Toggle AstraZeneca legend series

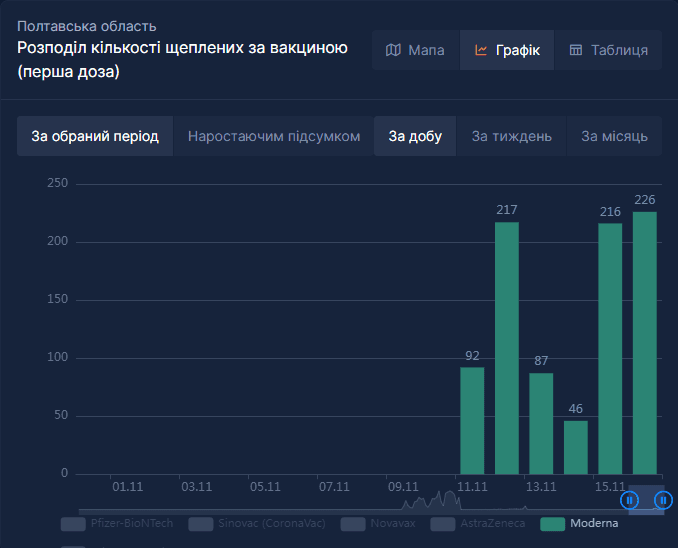pos(478,524)
